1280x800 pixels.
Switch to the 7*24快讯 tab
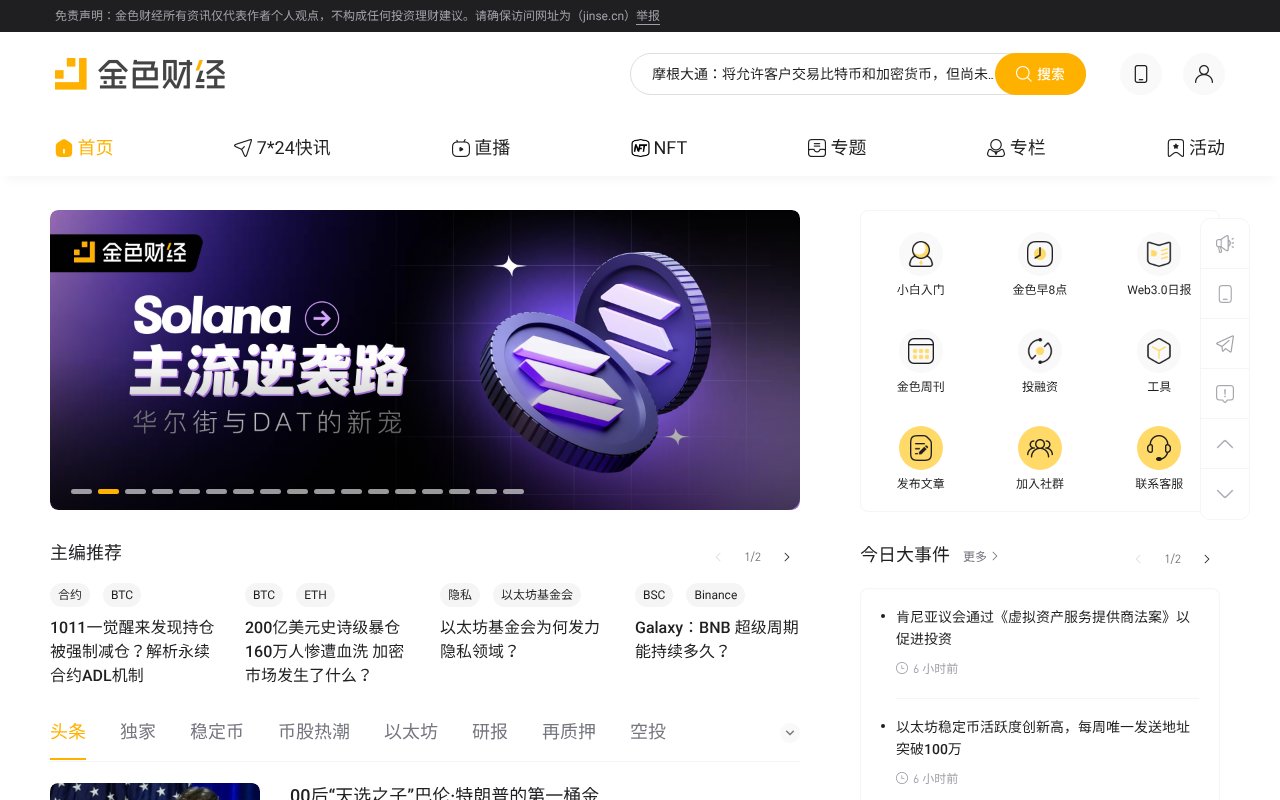pos(282,148)
